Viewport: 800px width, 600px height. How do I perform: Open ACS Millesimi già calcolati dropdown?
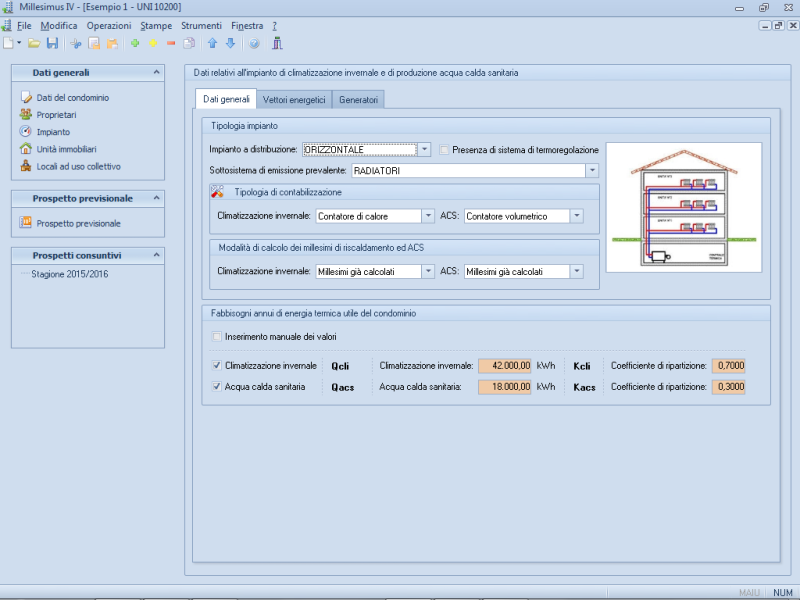pos(577,271)
